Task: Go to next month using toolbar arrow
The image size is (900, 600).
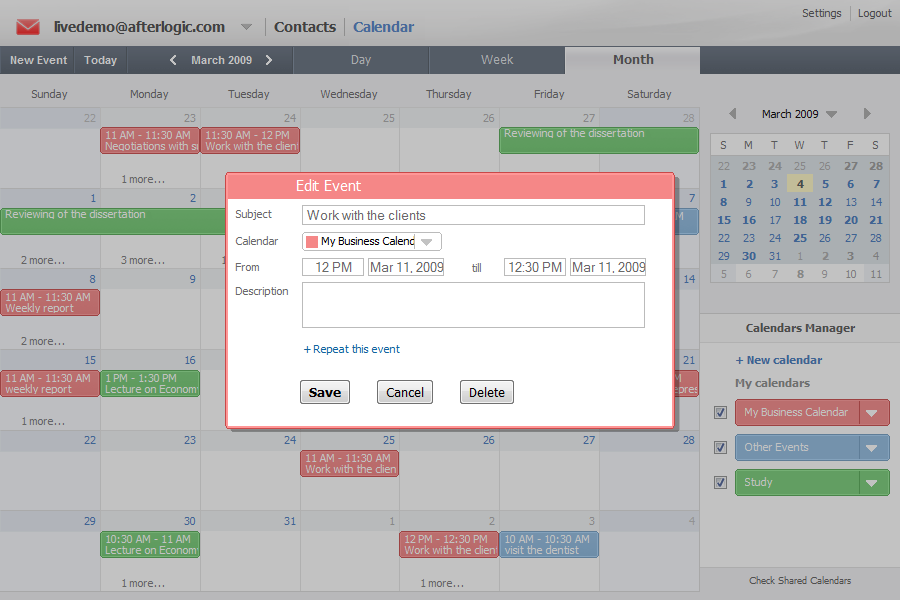Action: (269, 60)
